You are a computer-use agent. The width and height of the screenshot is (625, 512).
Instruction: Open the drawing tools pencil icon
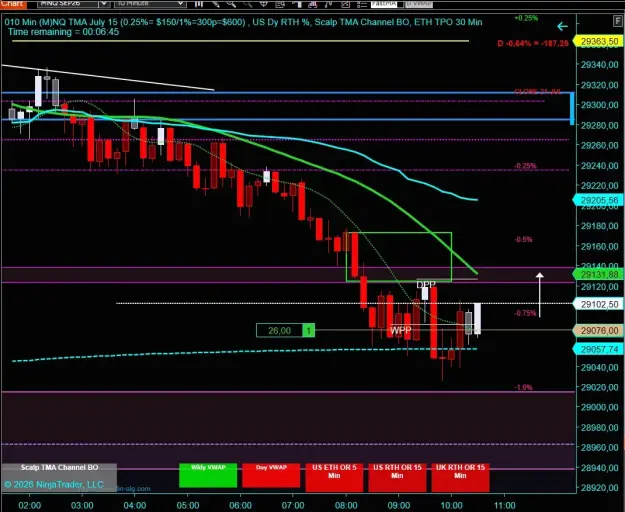pyautogui.click(x=215, y=4)
